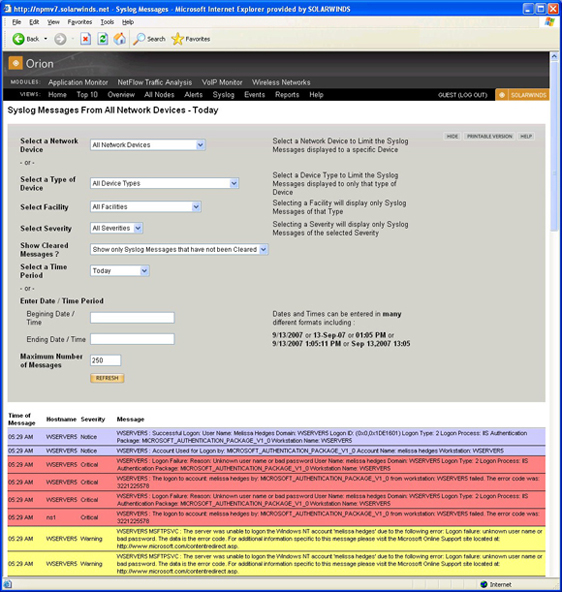Click the HIDE button
The image size is (562, 592).
pos(452,136)
